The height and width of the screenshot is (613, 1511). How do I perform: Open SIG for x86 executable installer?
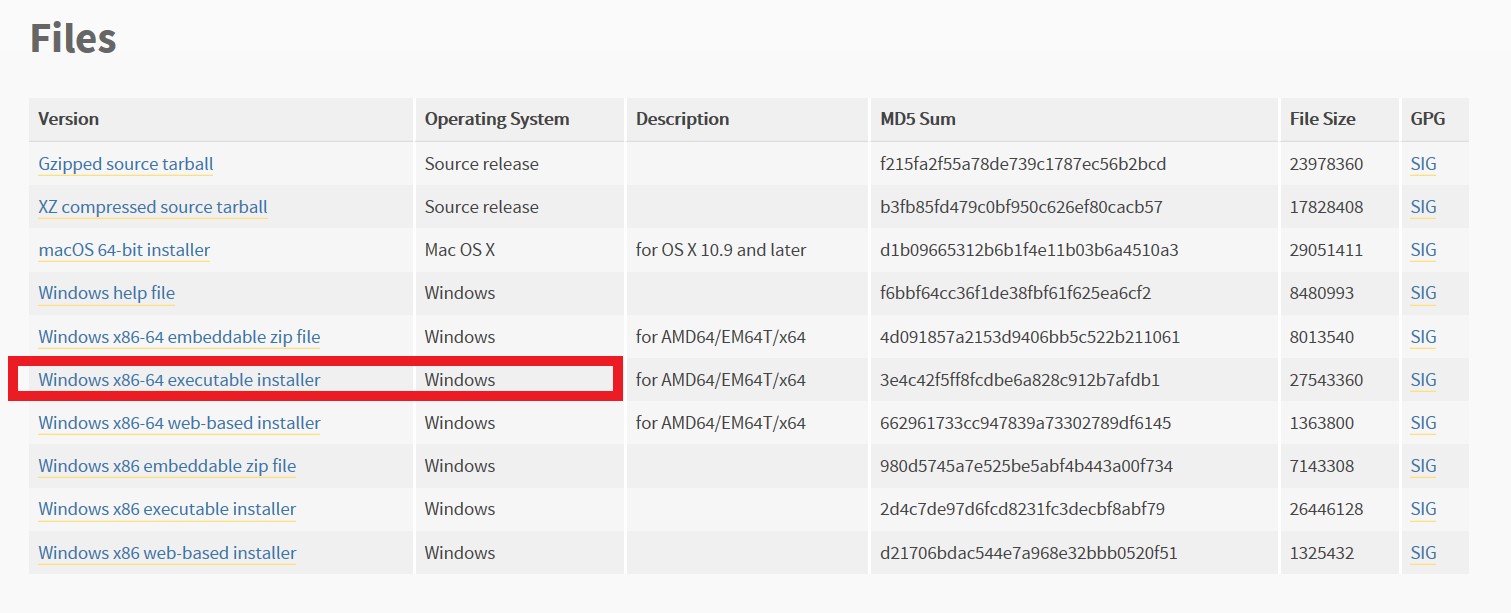click(1423, 509)
